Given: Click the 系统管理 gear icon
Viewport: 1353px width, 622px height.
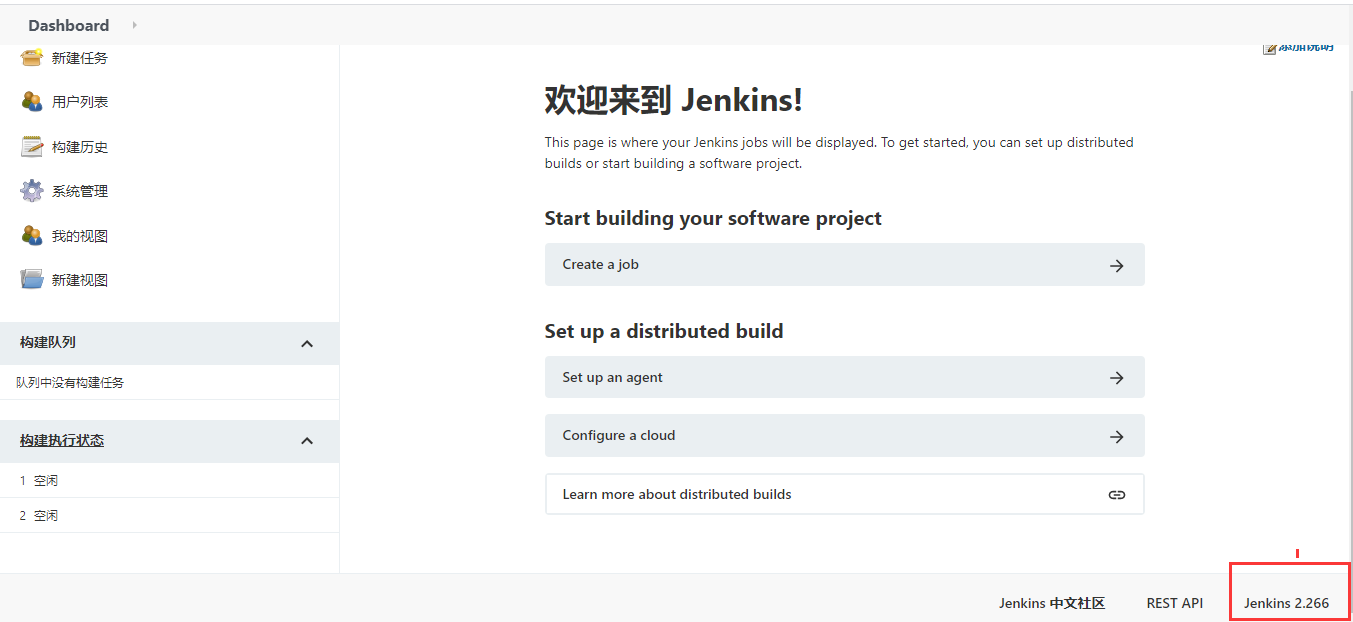Looking at the screenshot, I should click(32, 191).
